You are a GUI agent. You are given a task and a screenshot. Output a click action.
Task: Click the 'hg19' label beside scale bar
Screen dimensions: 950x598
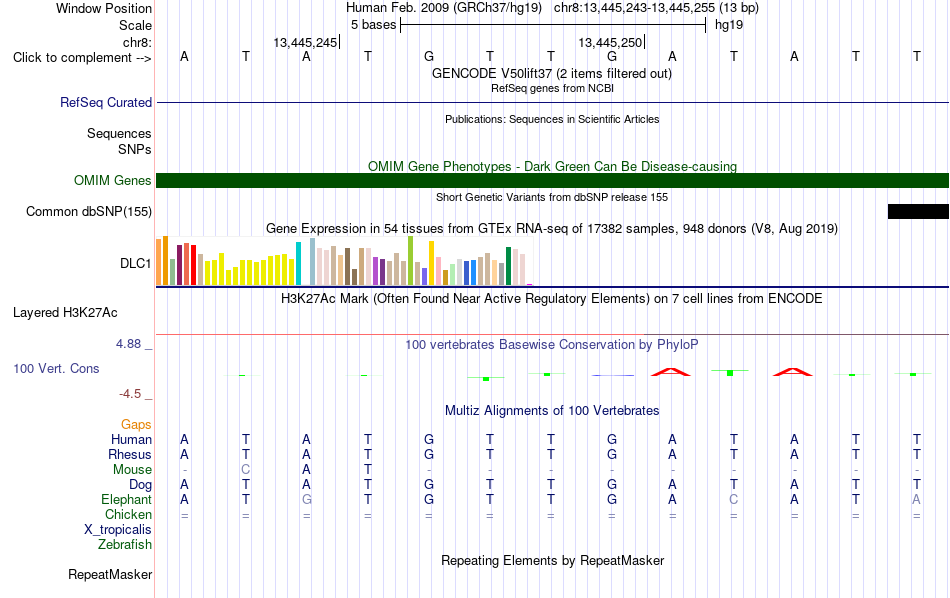click(x=729, y=25)
